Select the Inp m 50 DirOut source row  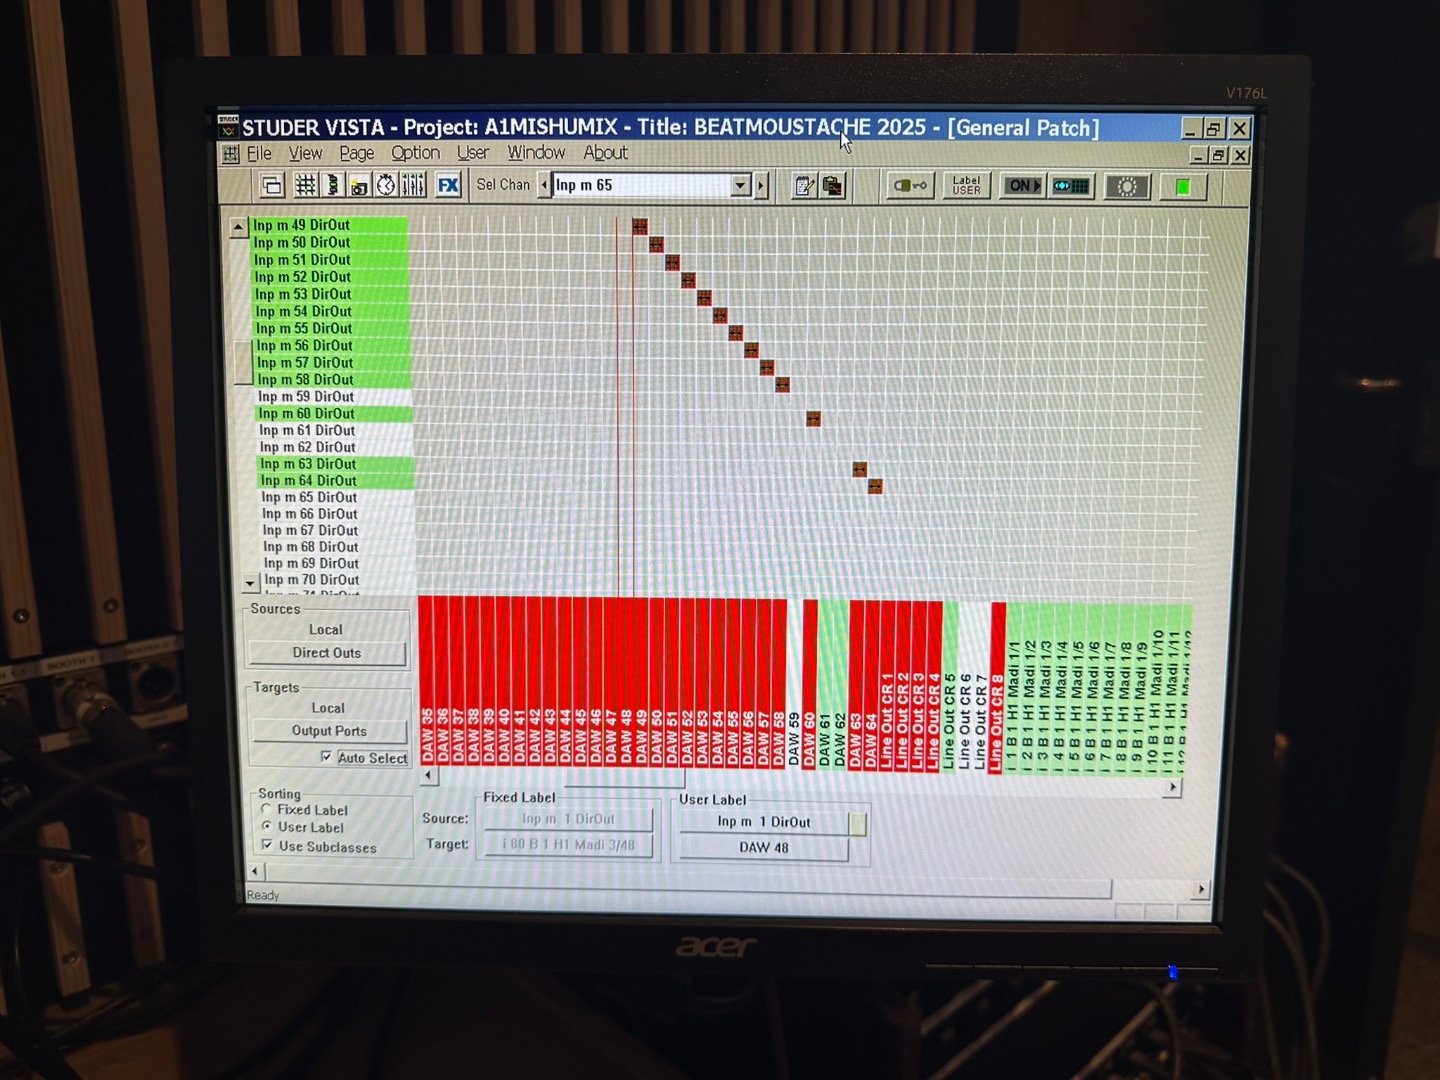pos(331,243)
